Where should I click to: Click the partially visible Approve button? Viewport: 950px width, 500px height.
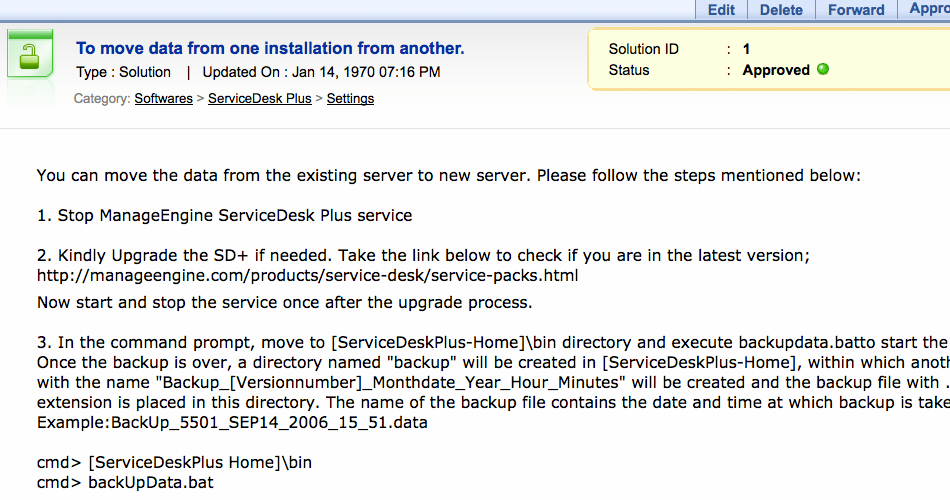(x=928, y=10)
